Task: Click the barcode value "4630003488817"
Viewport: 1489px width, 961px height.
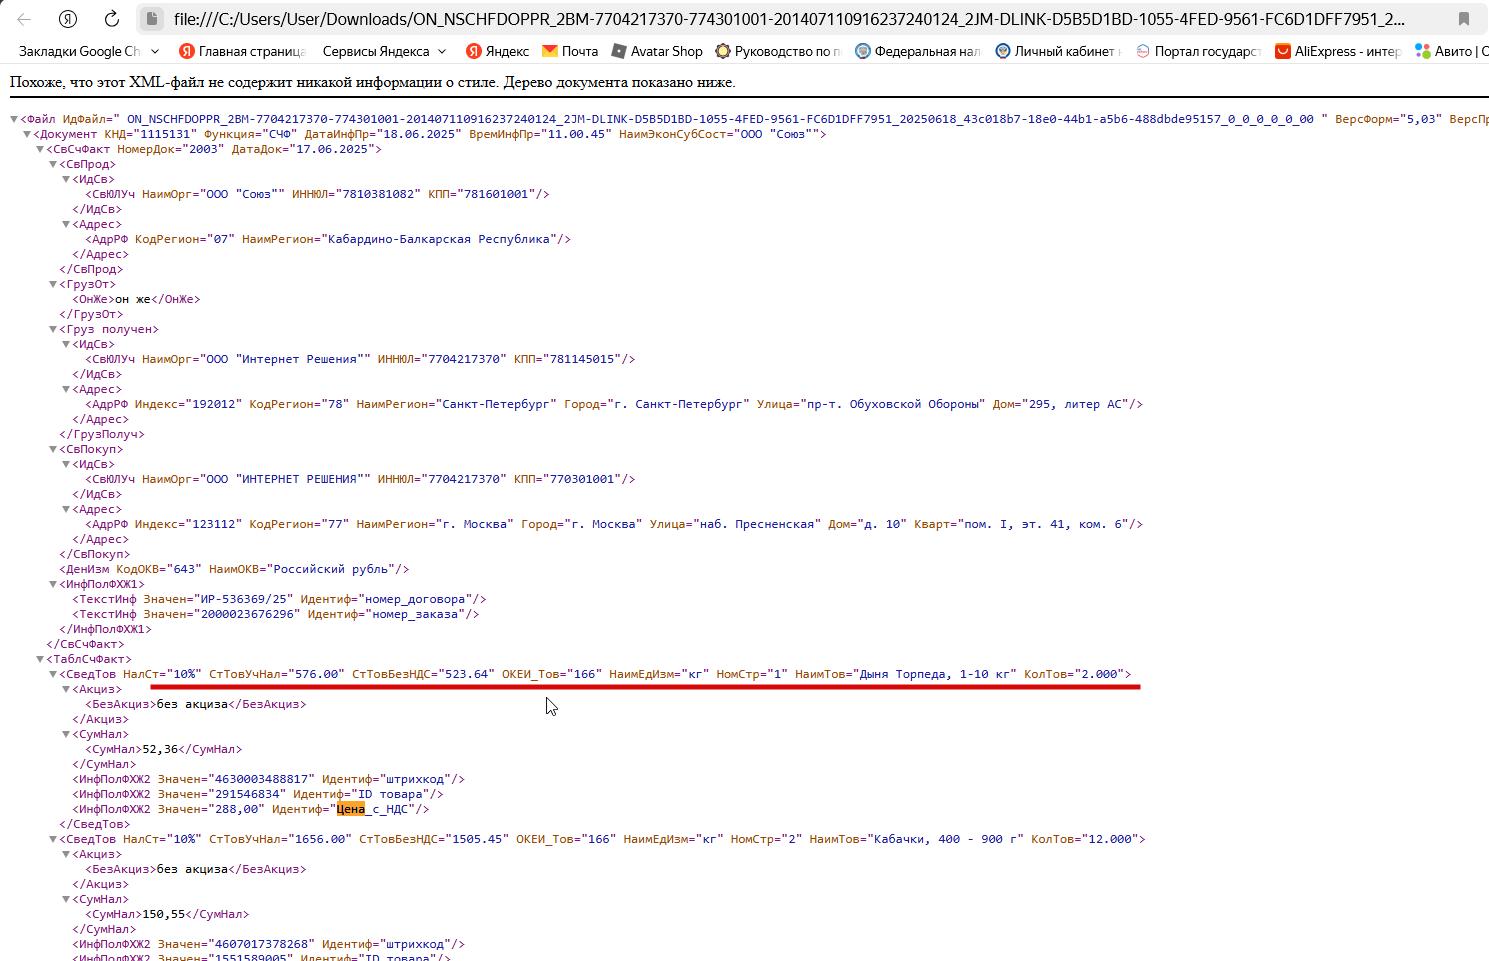Action: (260, 779)
